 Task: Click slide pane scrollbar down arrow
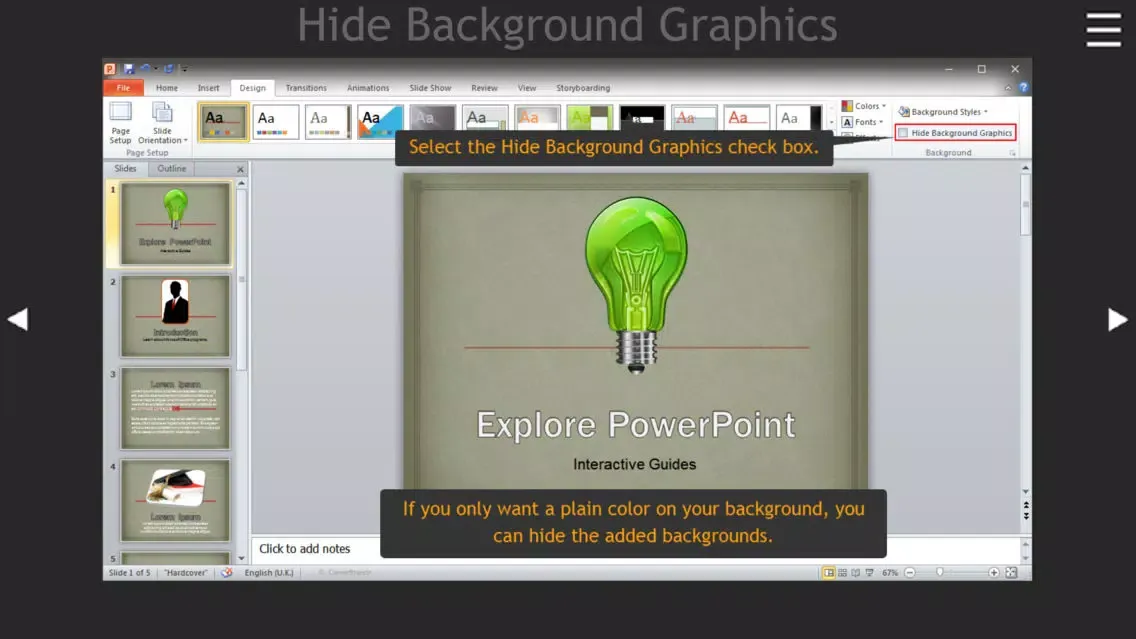click(1026, 492)
